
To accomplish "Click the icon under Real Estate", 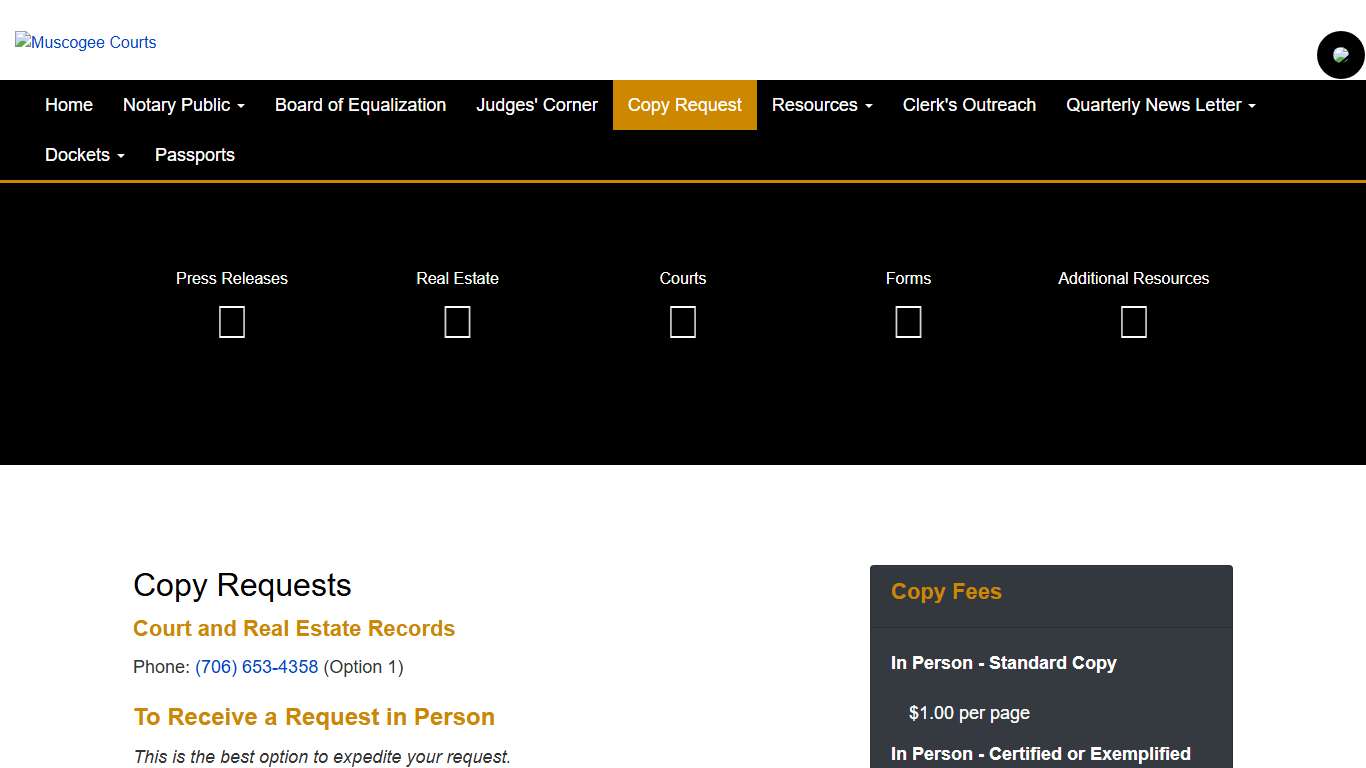I will 457,322.
